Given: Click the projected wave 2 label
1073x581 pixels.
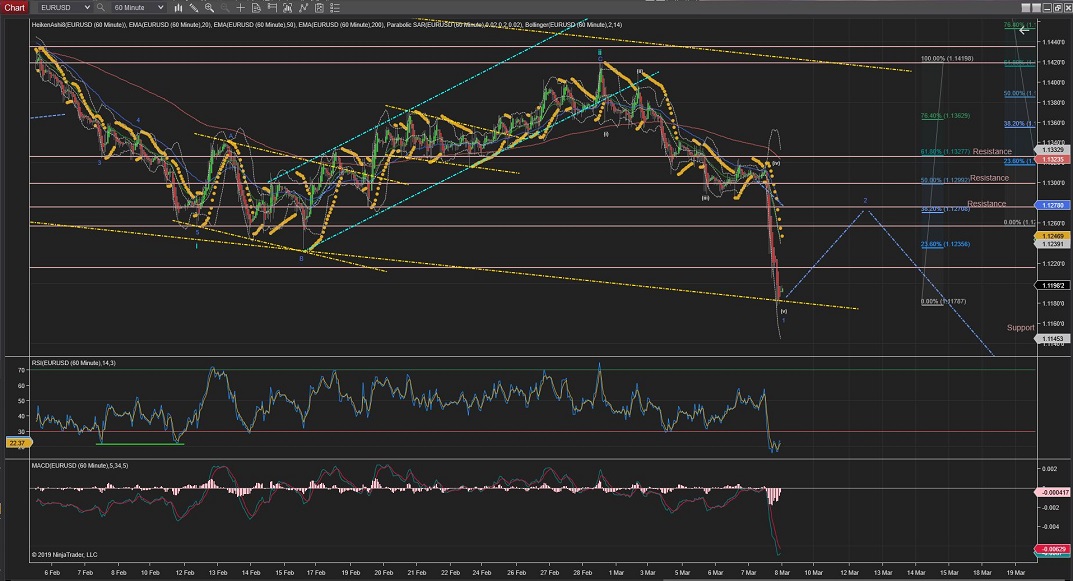Looking at the screenshot, I should click(x=865, y=201).
